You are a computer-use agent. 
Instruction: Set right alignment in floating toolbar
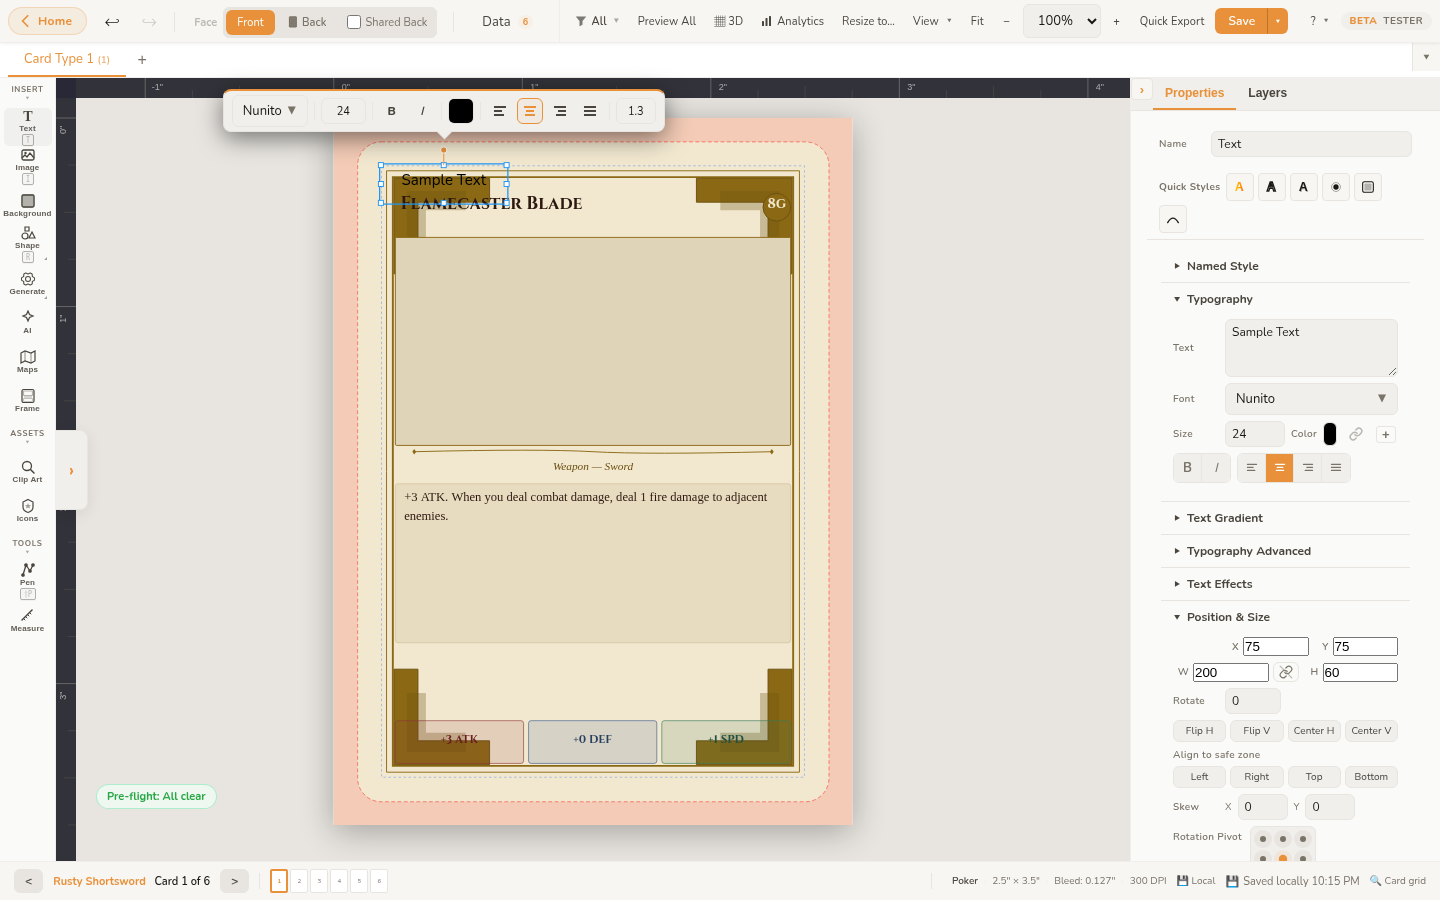coord(560,111)
